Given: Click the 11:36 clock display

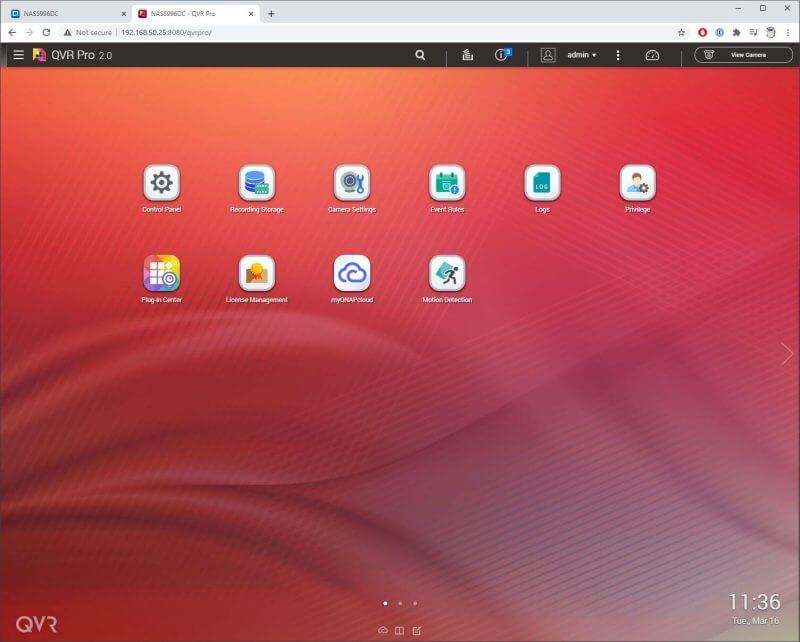Looking at the screenshot, I should point(754,602).
